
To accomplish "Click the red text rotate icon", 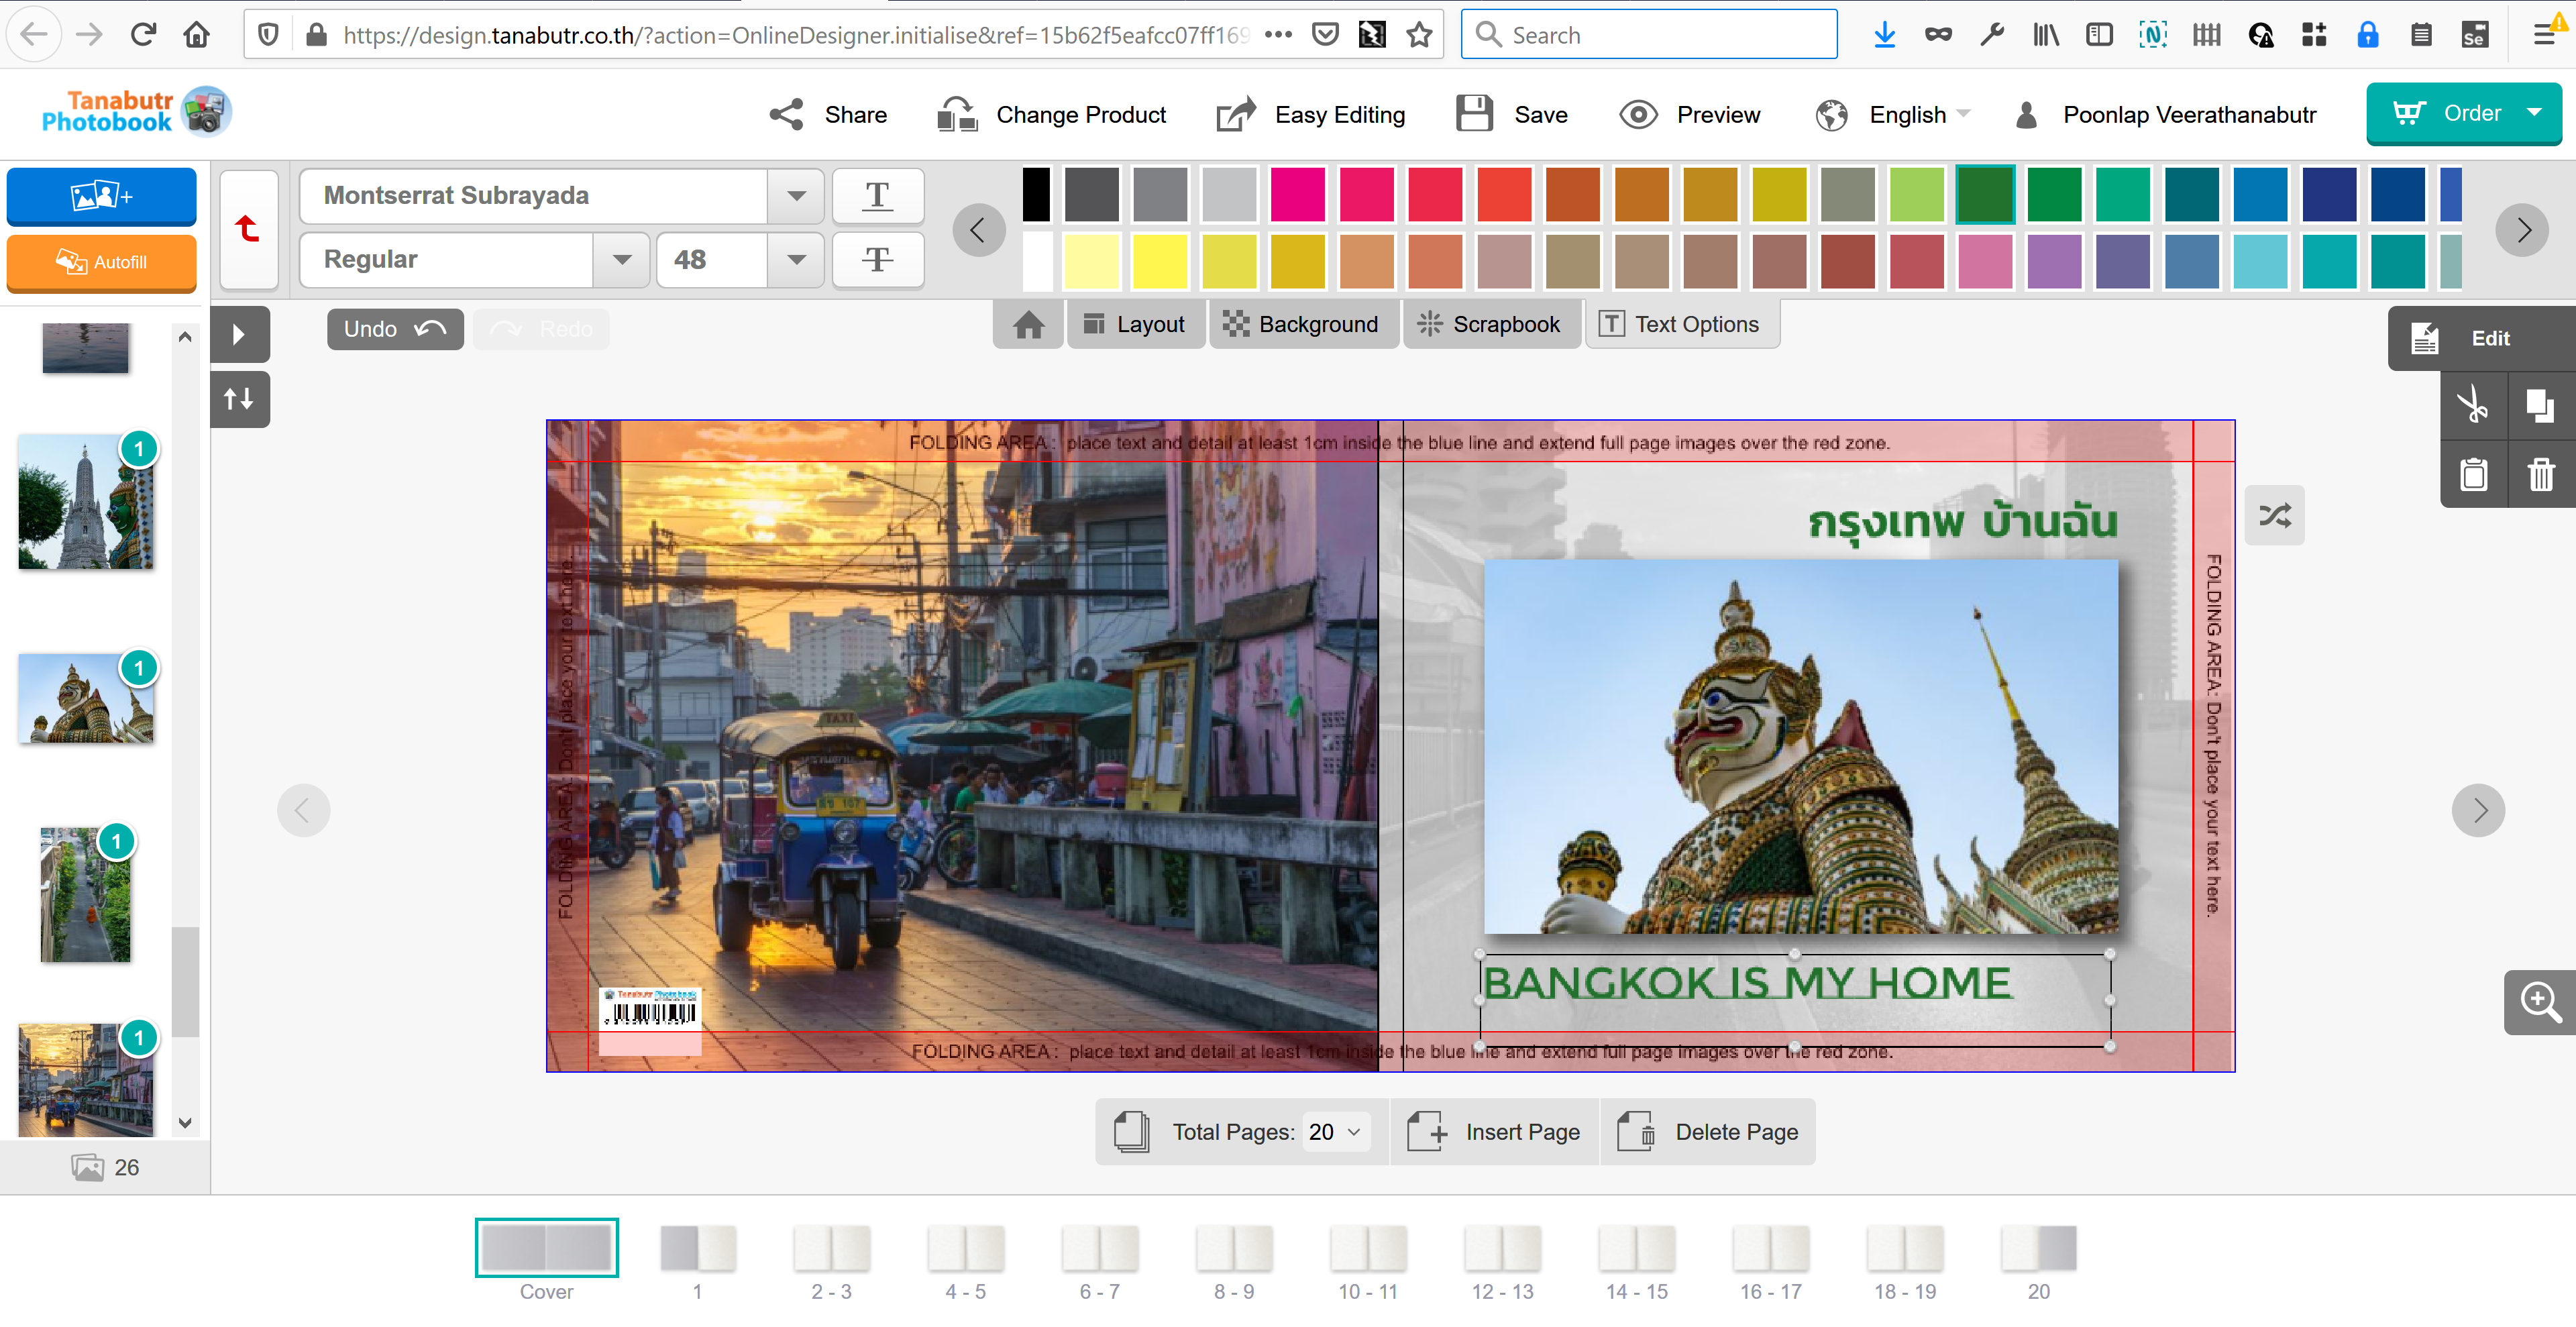I will point(248,229).
